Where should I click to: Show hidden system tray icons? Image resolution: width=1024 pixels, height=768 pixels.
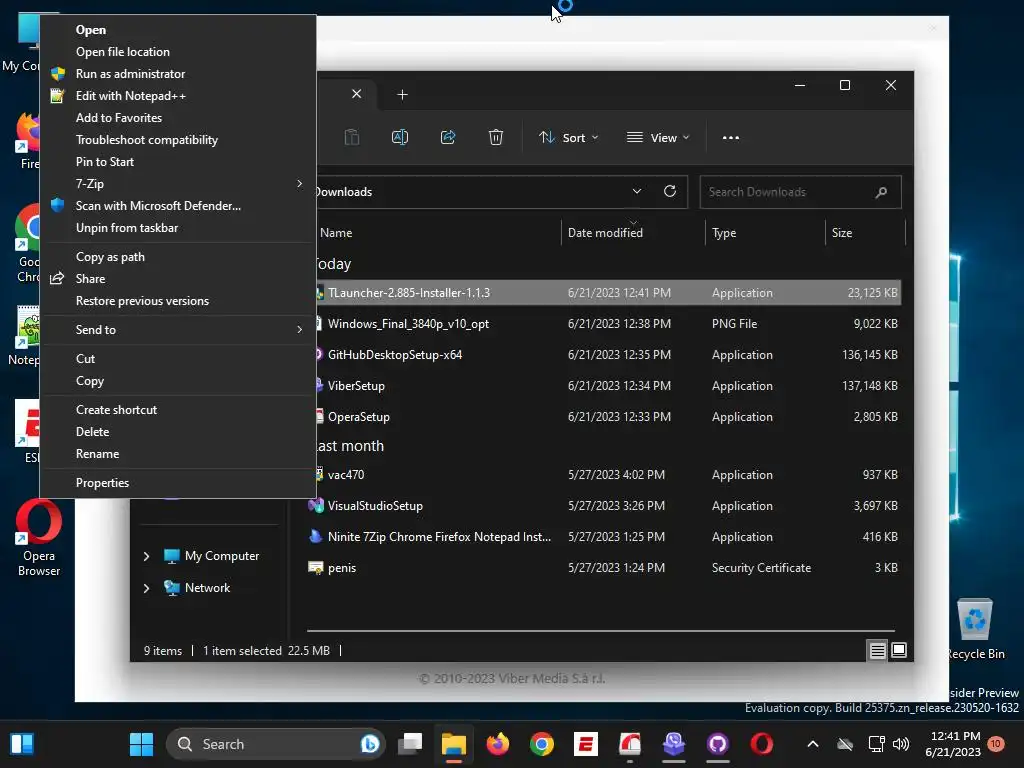(812, 744)
